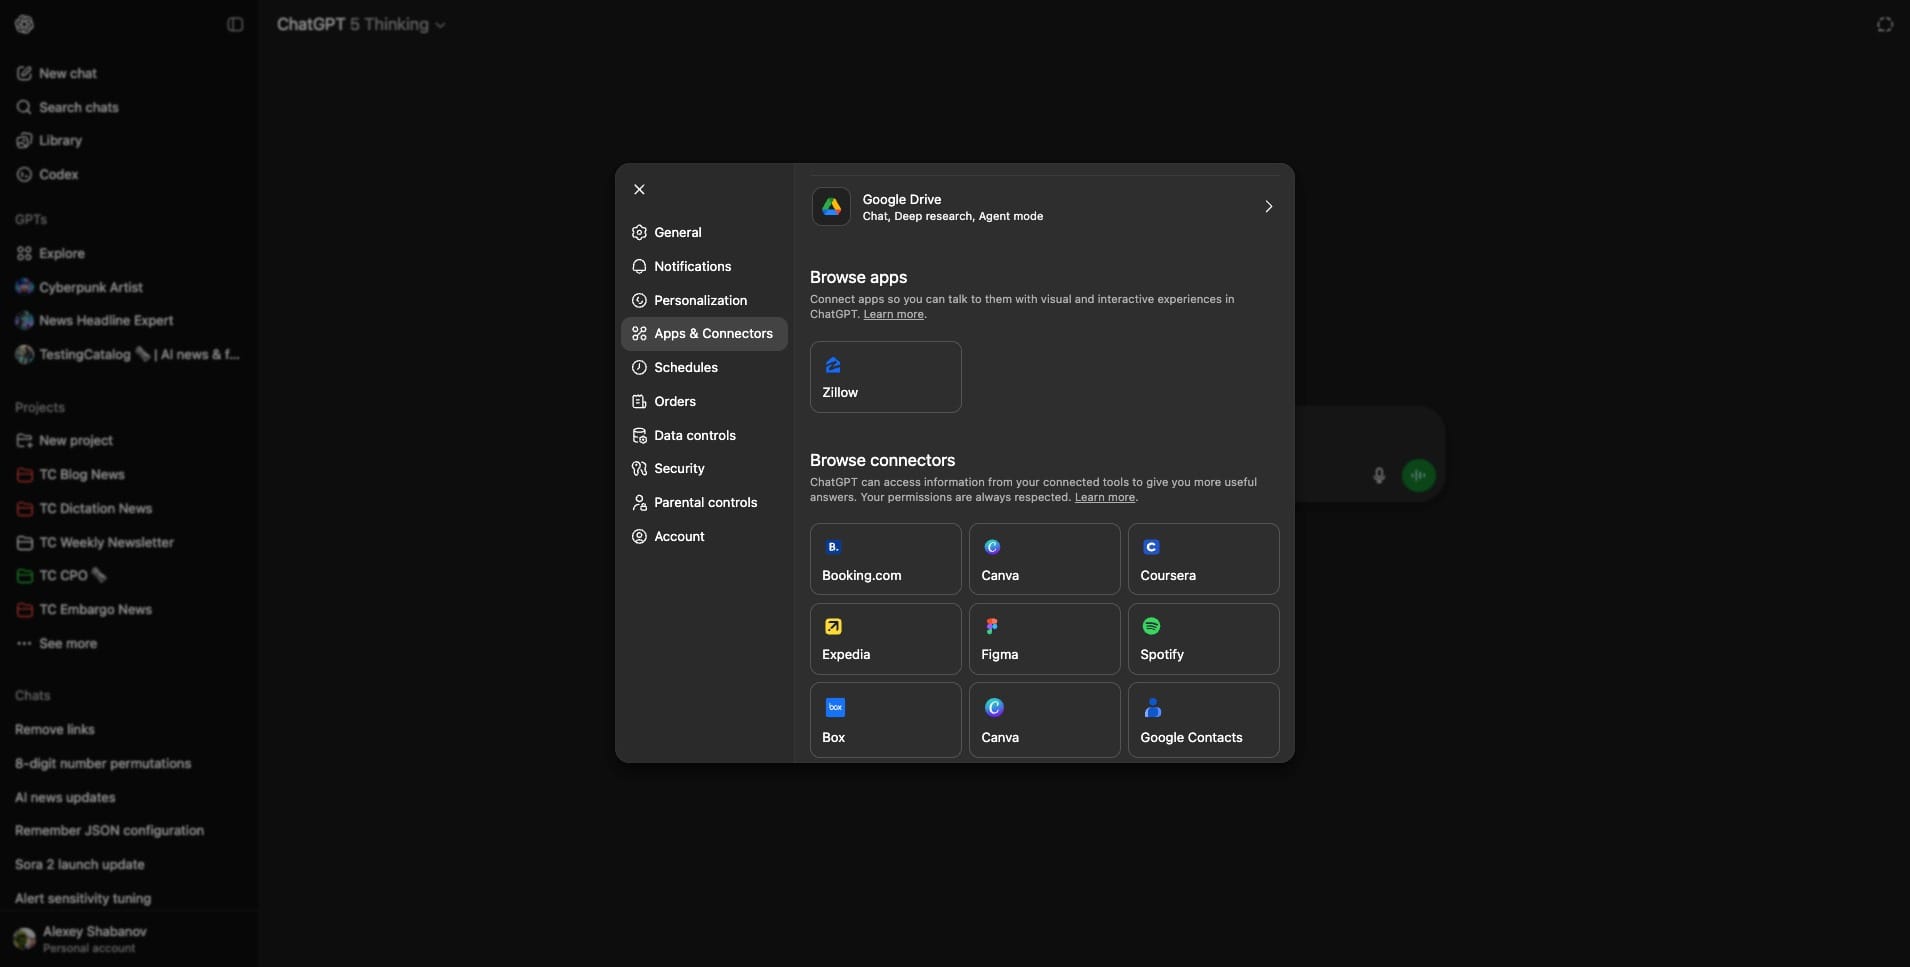This screenshot has height=967, width=1910.
Task: Open General settings
Action: [704, 232]
